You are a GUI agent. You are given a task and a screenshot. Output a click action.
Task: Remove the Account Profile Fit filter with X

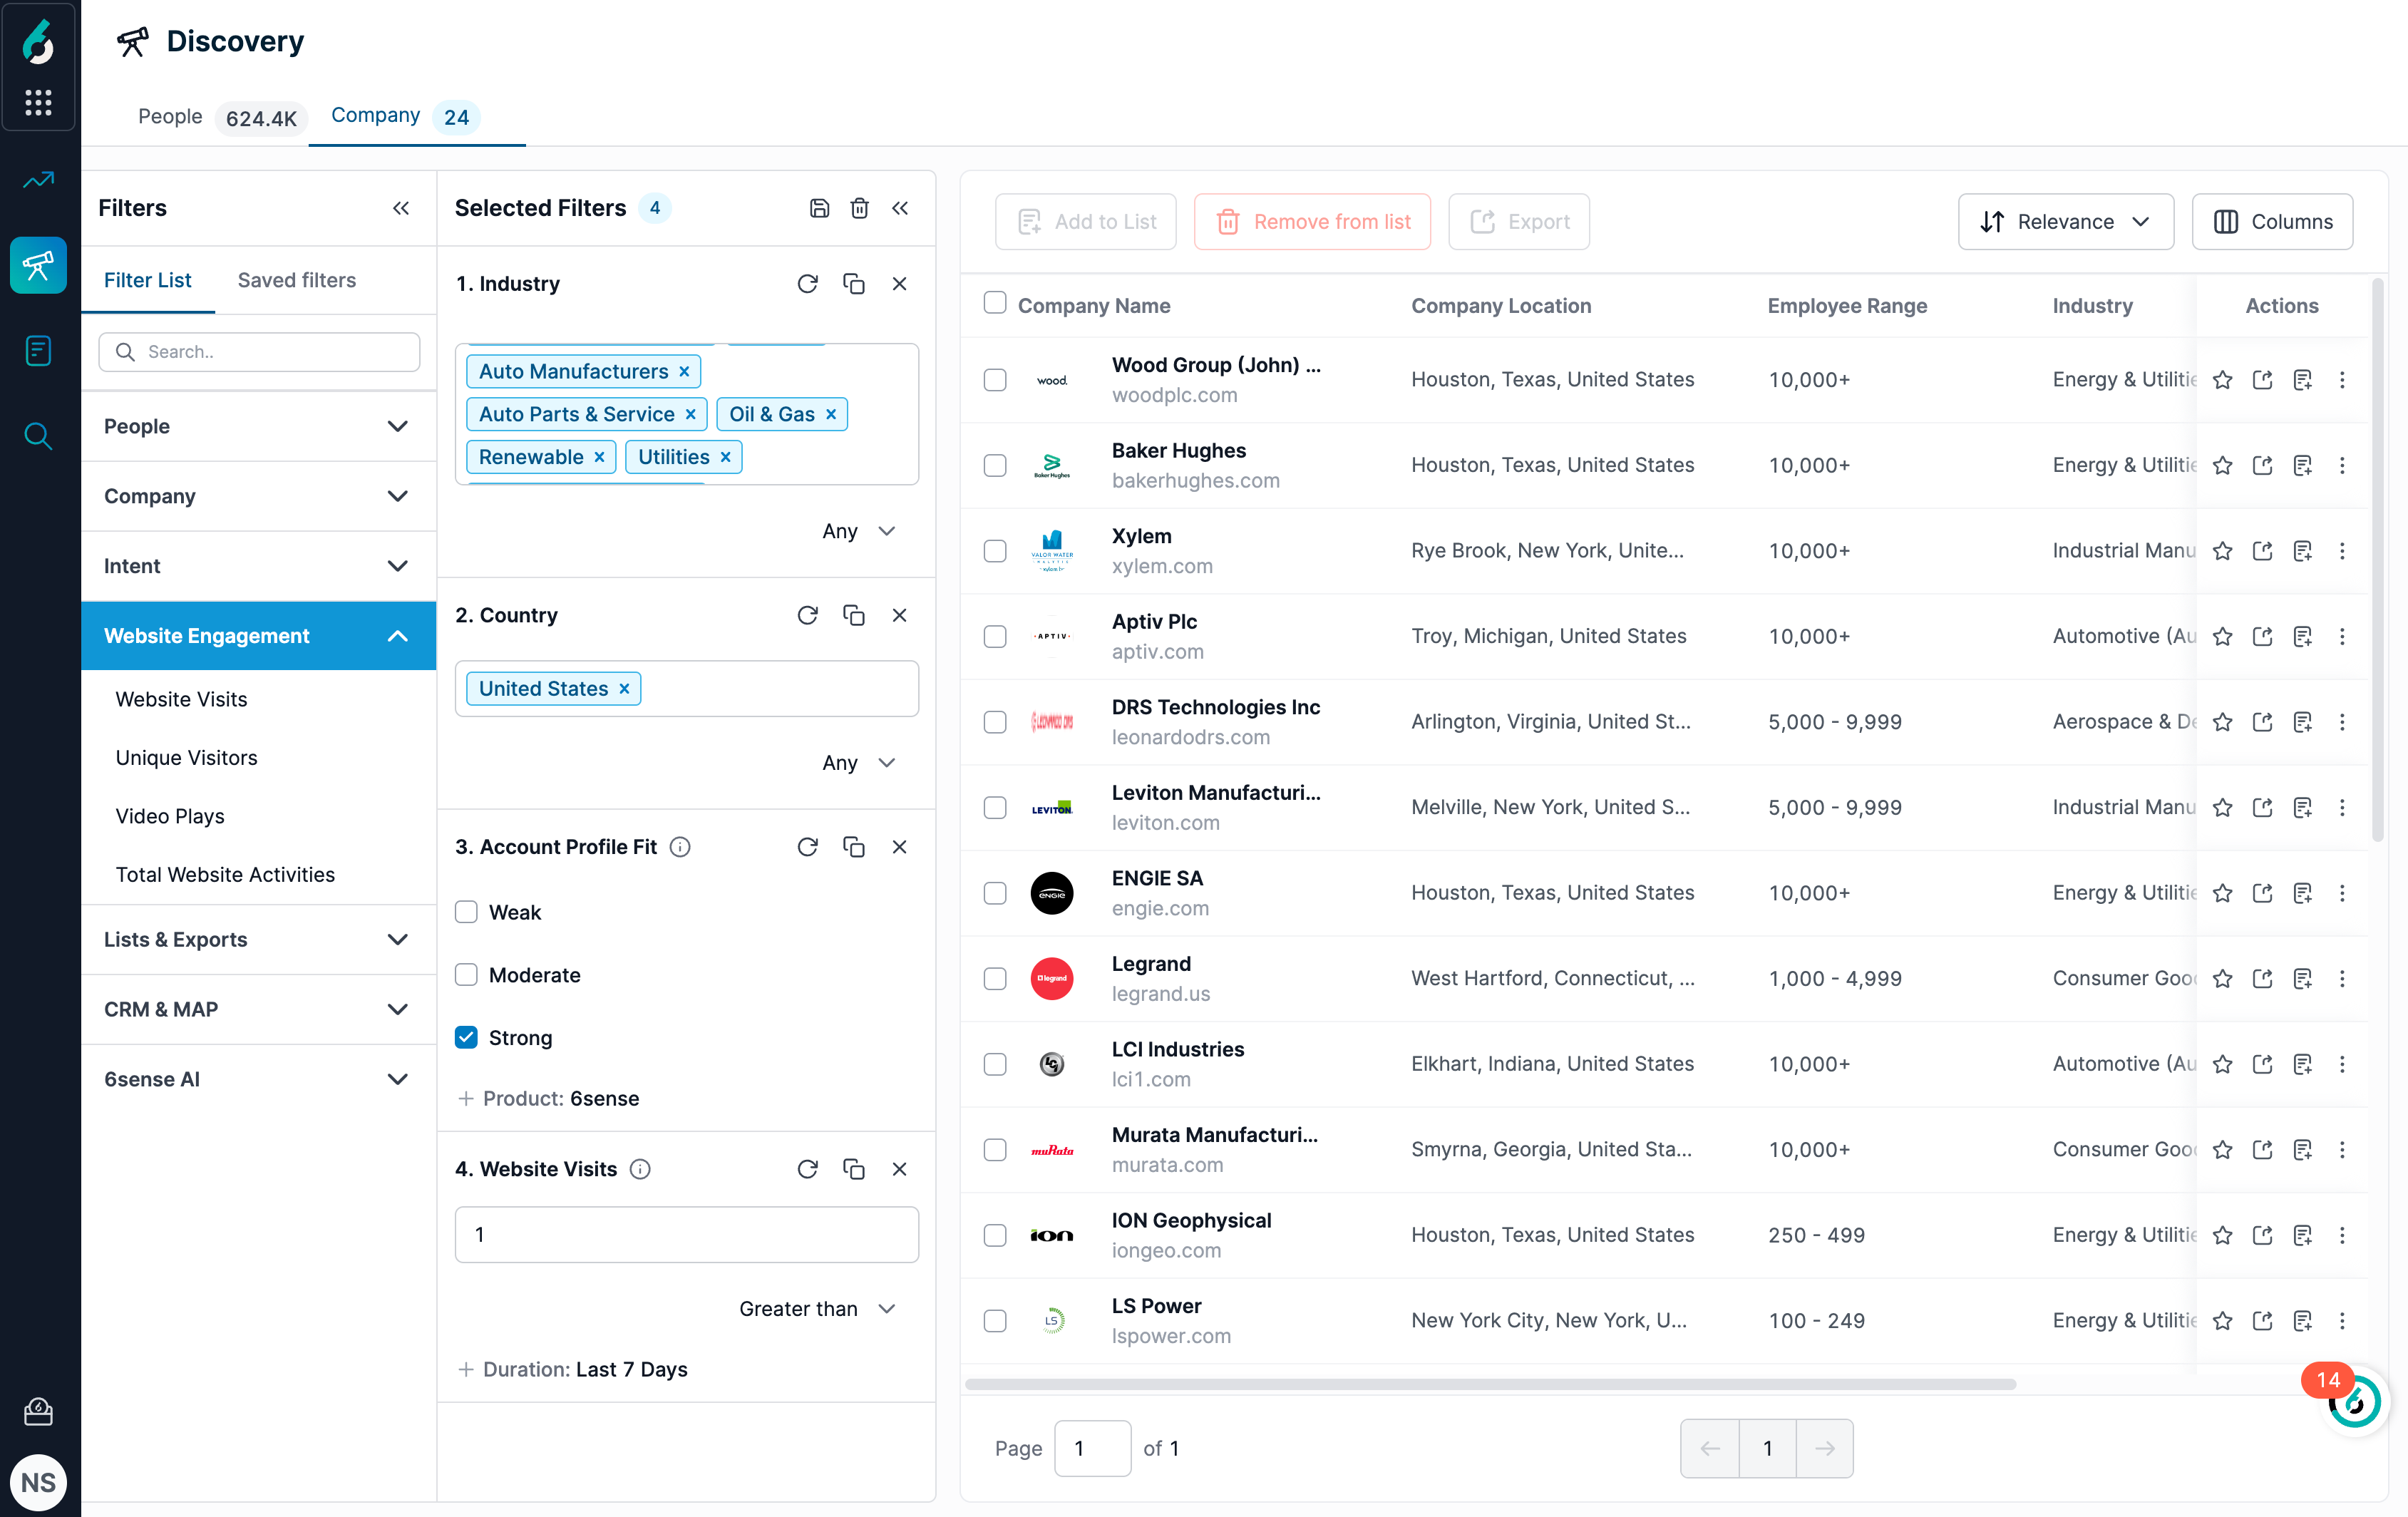pyautogui.click(x=899, y=846)
